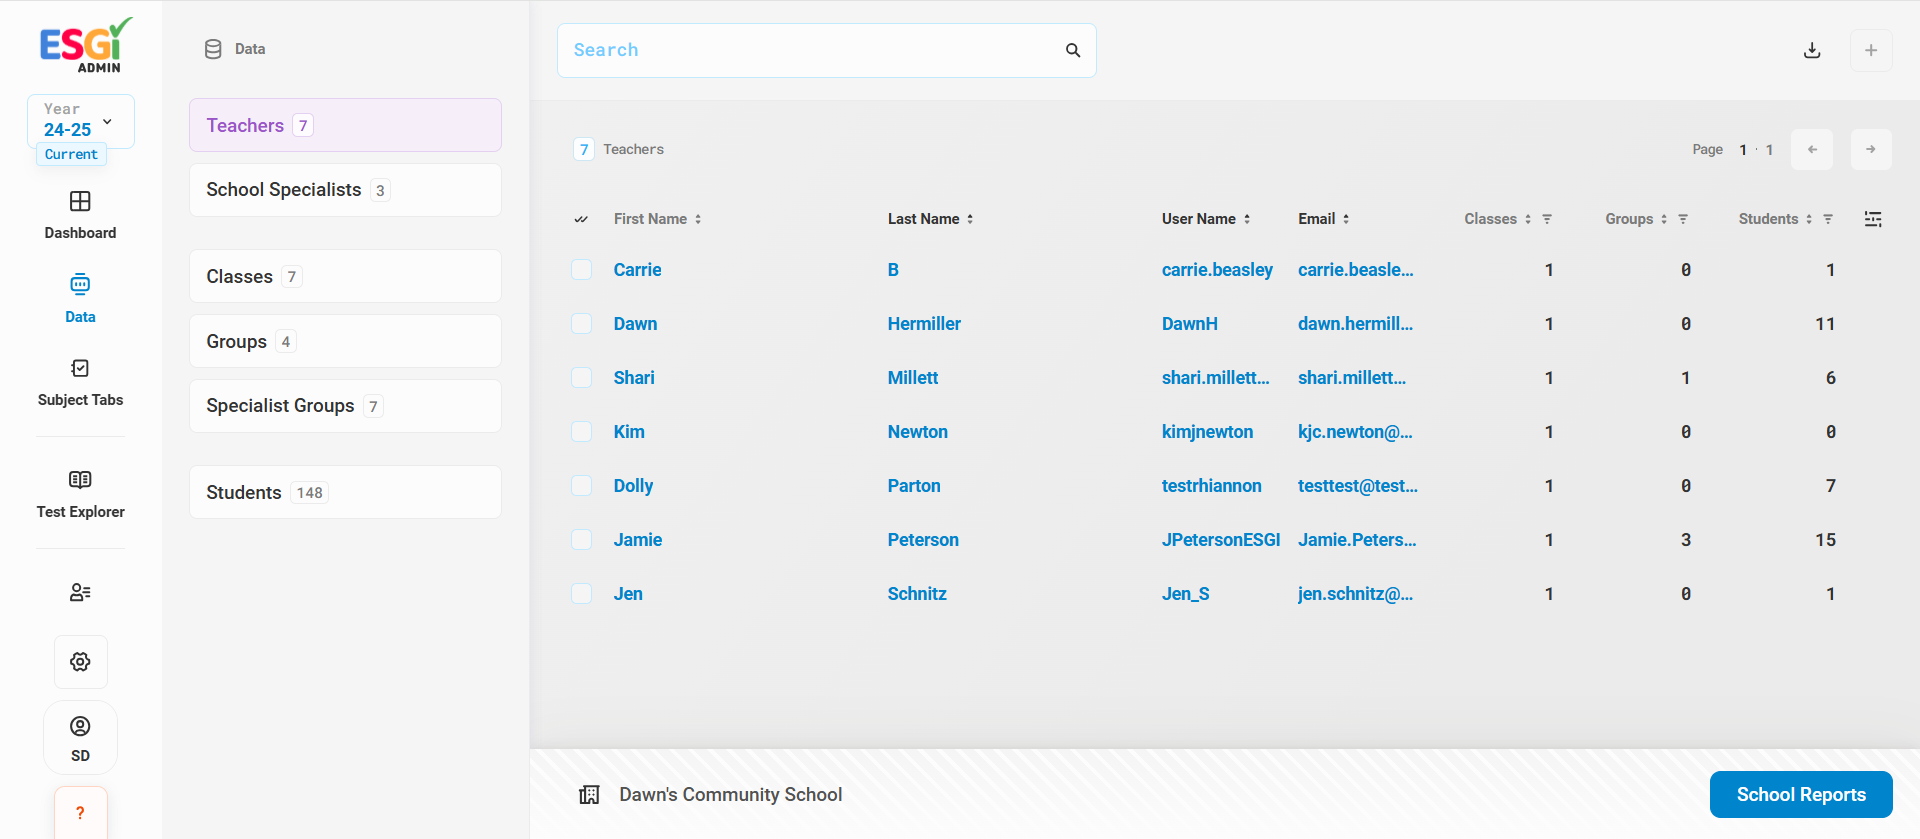Screen dimensions: 1920x839
Task: Open Subject Tabs in sidebar
Action: point(80,383)
